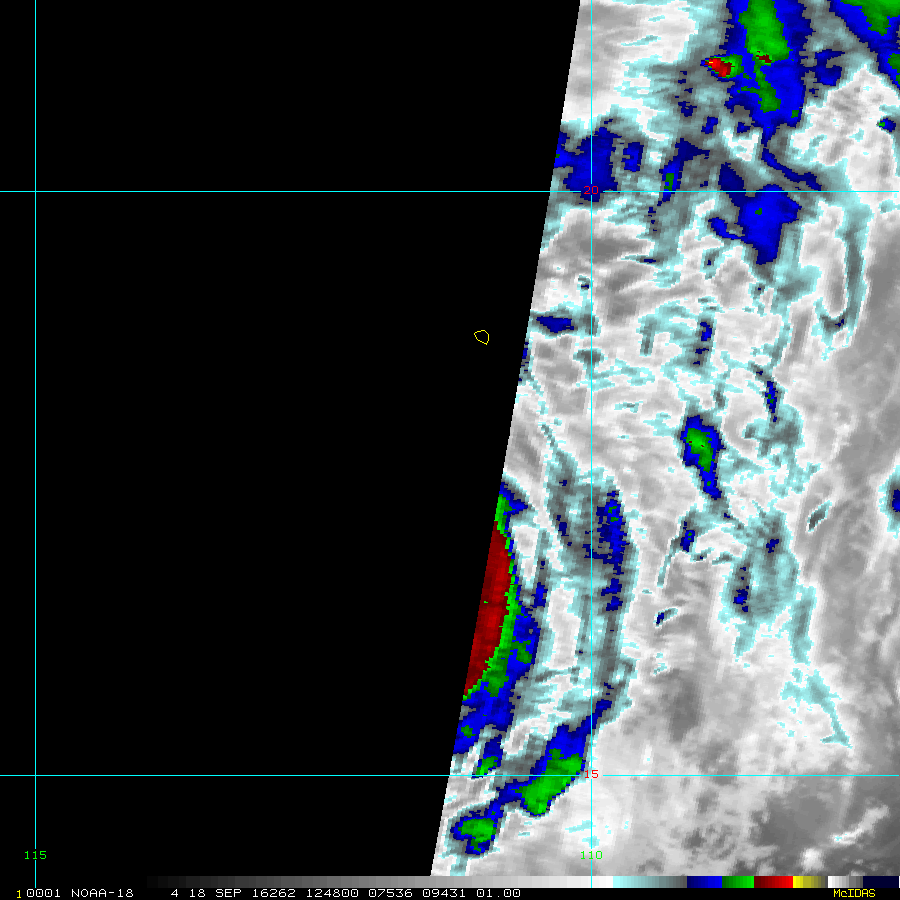Viewport: 900px width, 900px height.
Task: Click the red segment of color bar
Action: pos(773,882)
